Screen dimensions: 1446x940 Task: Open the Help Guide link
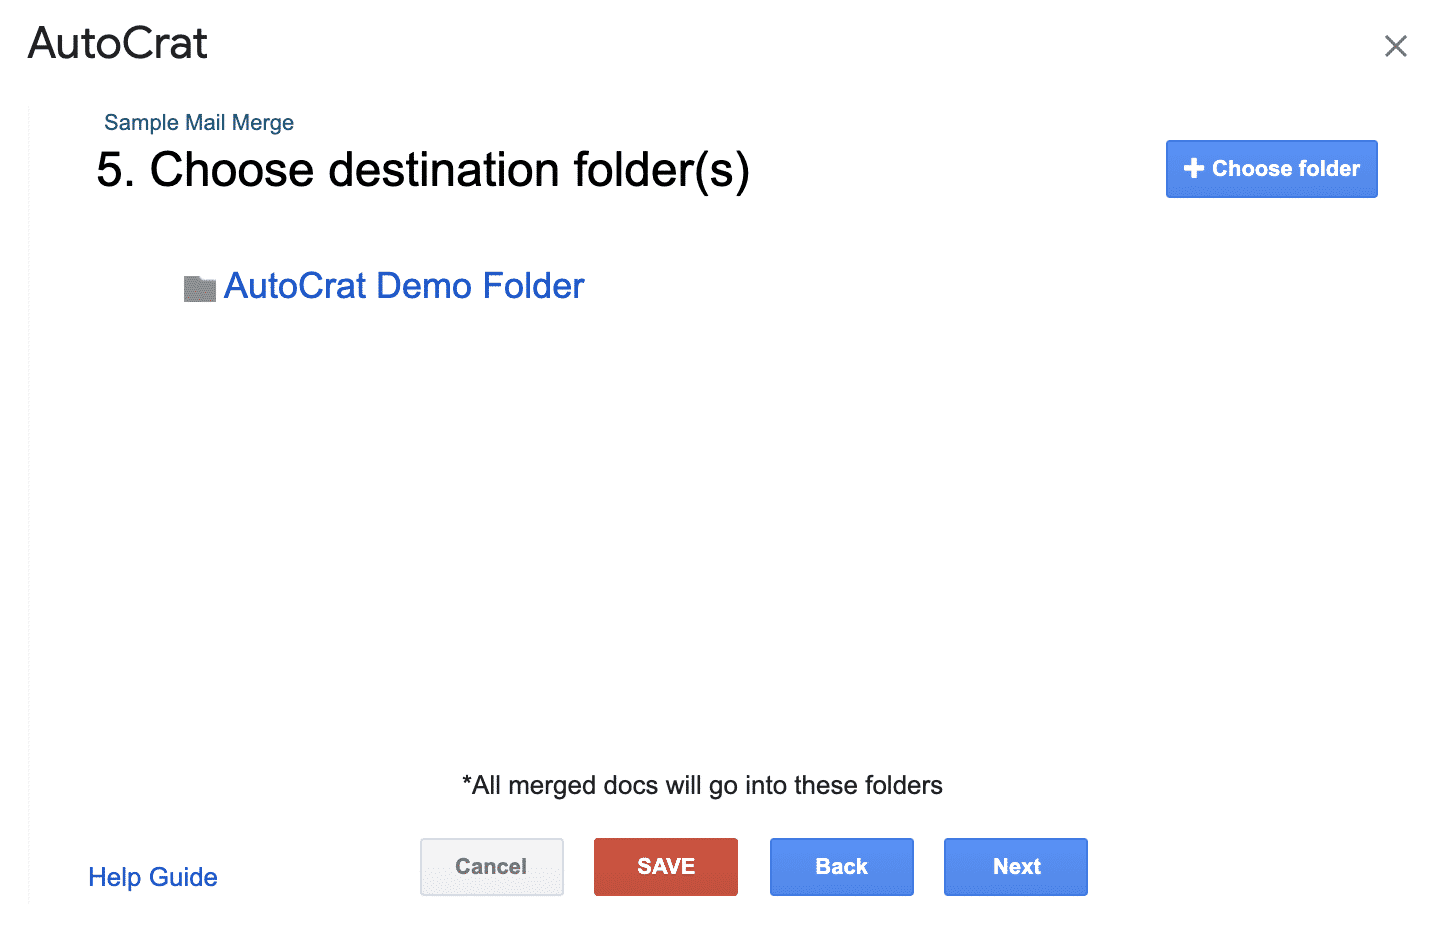153,877
